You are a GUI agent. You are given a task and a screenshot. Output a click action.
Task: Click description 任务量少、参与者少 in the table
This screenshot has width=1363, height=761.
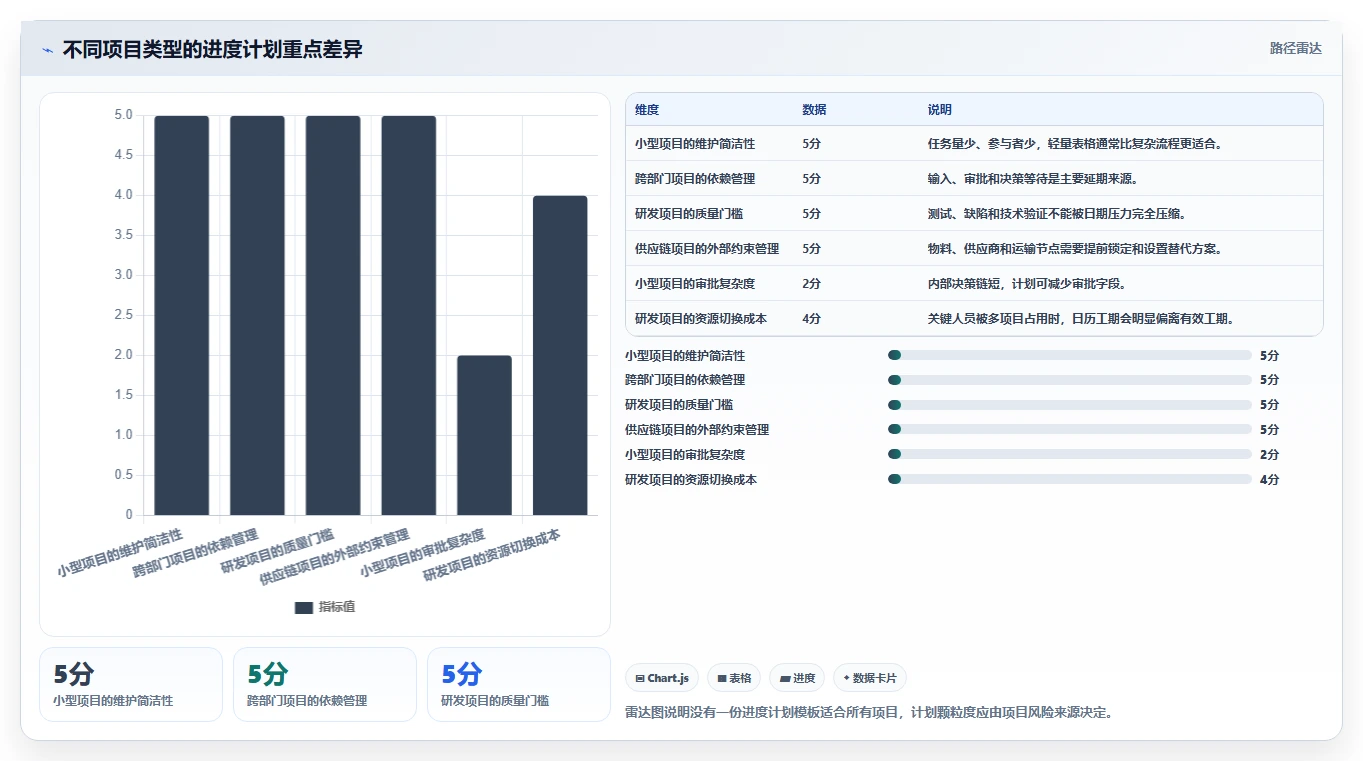1075,144
